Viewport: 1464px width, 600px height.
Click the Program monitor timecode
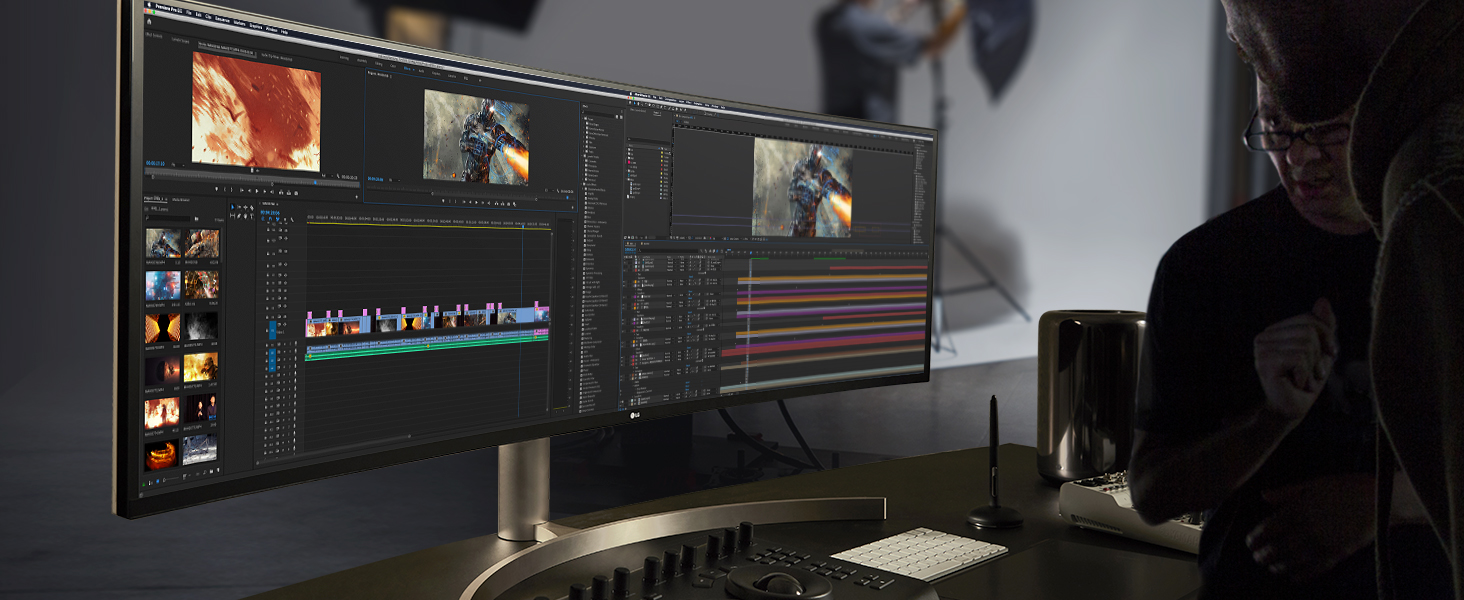(375, 179)
